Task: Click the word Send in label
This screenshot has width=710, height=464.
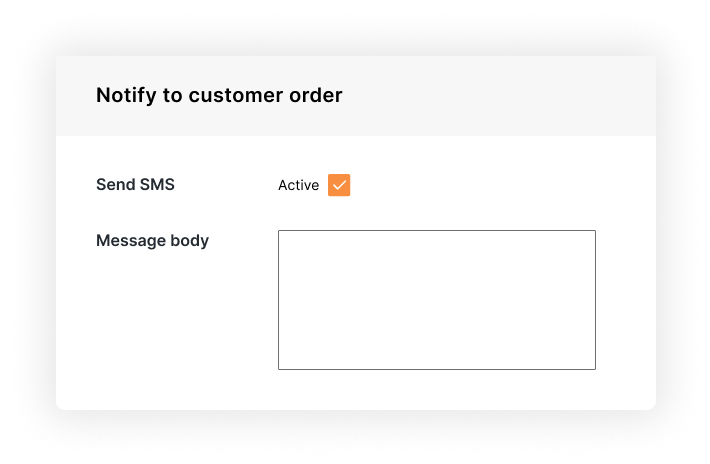Action: tap(116, 185)
